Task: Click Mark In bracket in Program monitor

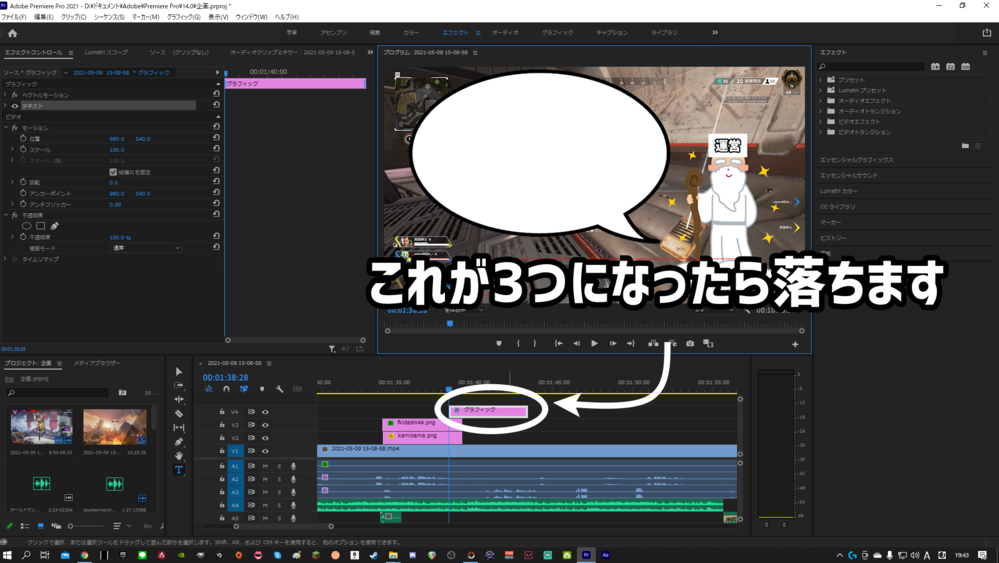Action: (518, 343)
